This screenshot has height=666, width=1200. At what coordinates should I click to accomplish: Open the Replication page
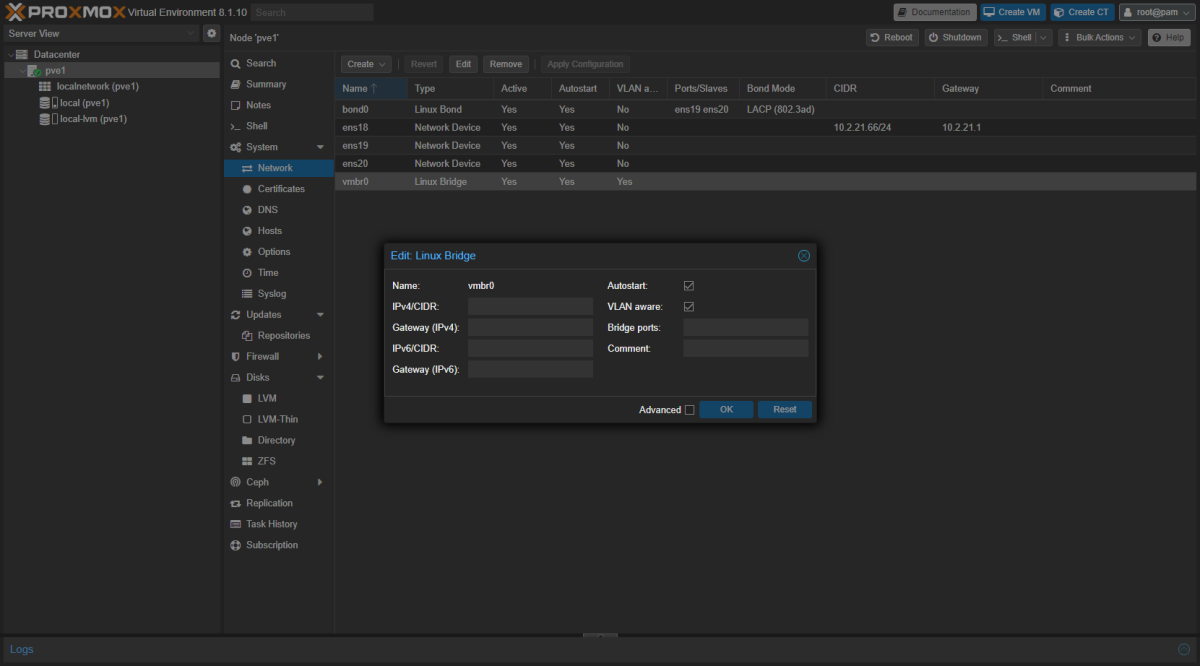pos(269,503)
